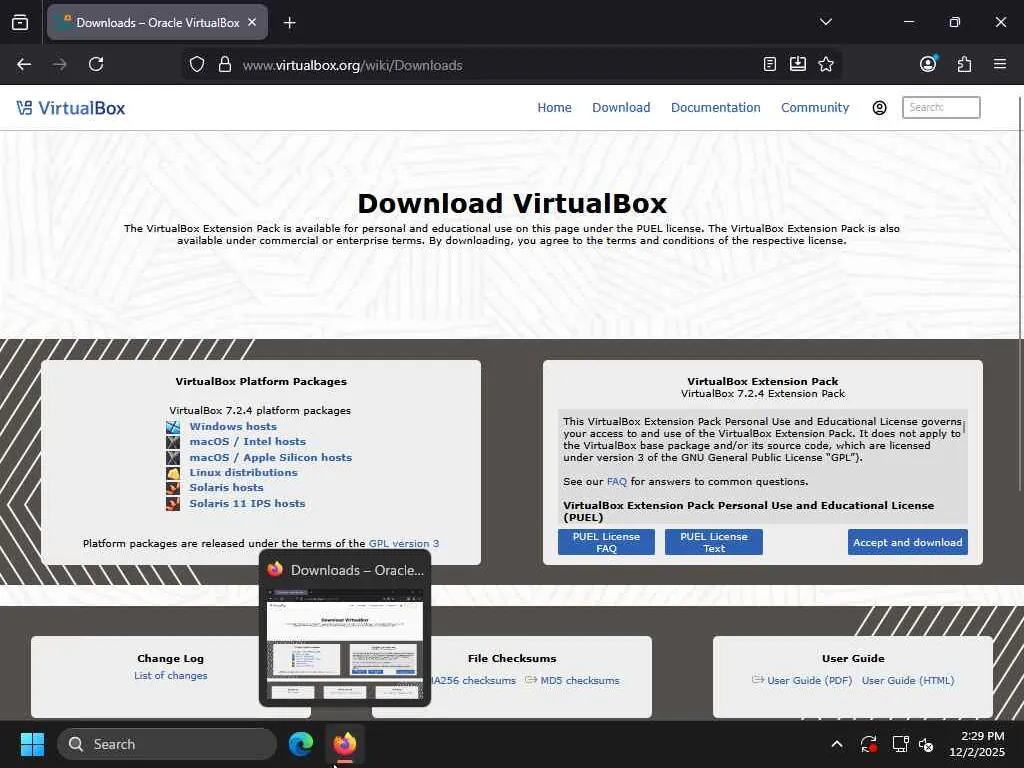Viewport: 1024px width, 768px height.
Task: Open the Windows Start menu
Action: click(x=32, y=744)
